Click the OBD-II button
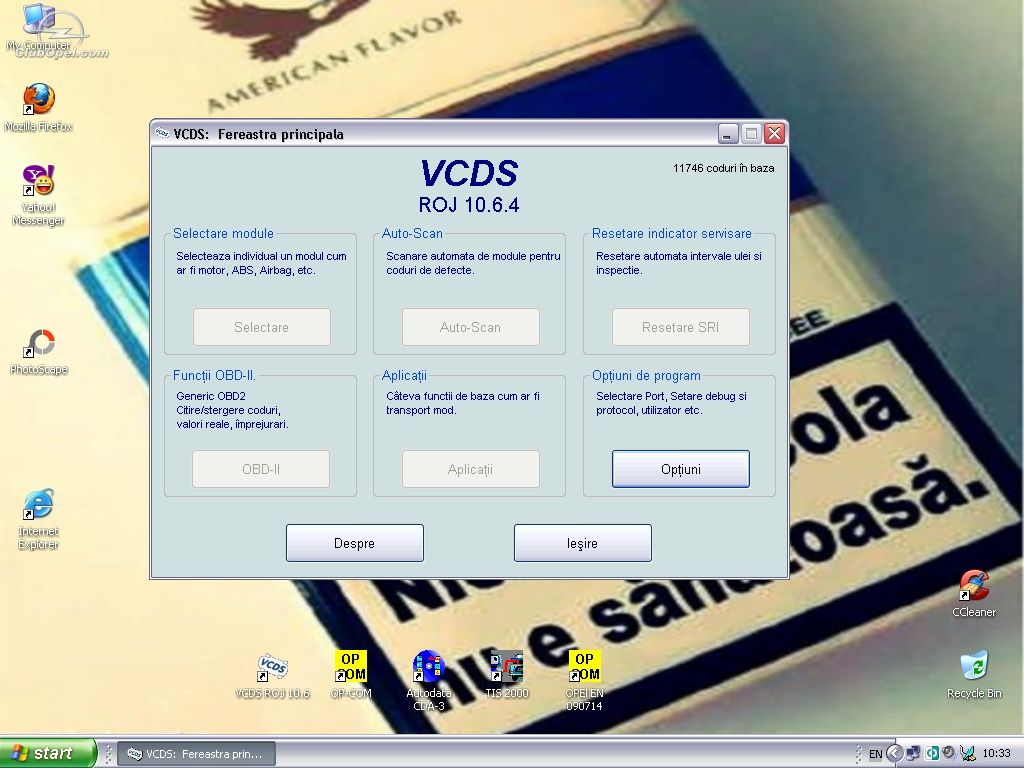The image size is (1024, 768). click(261, 469)
